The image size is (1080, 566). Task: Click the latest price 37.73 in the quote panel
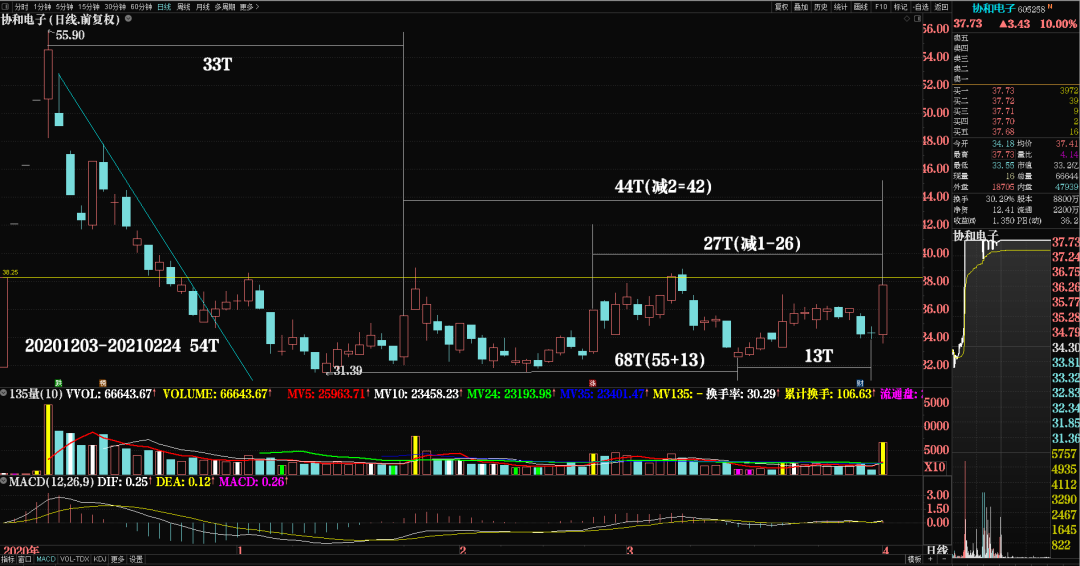coord(968,23)
